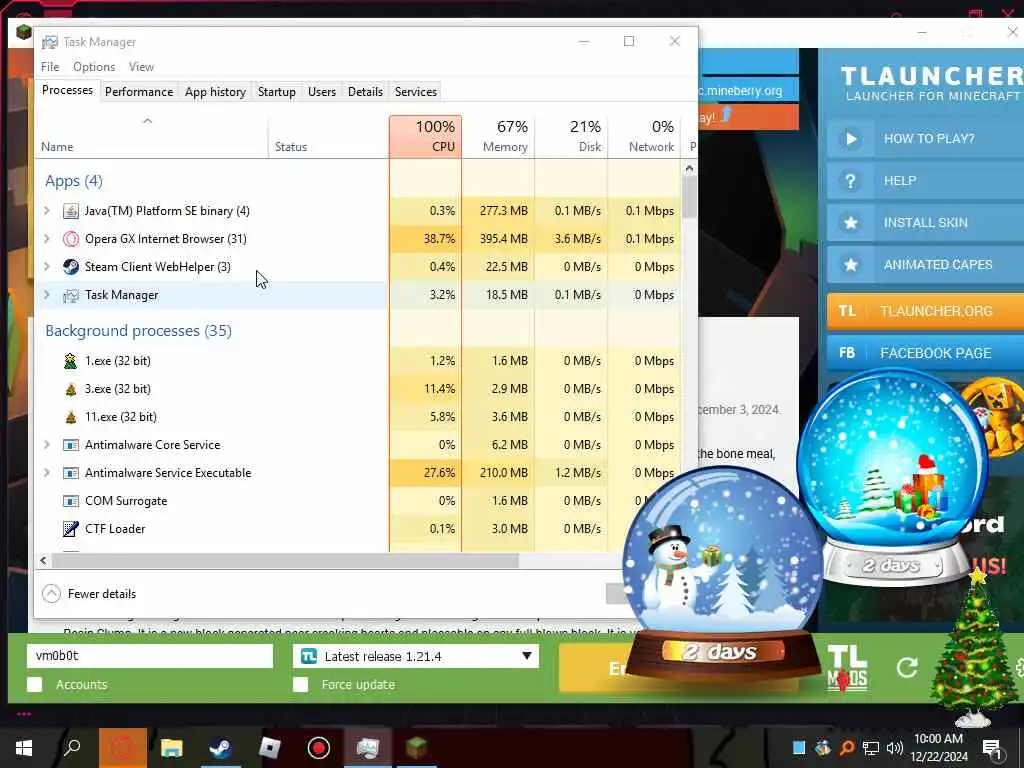Screen dimensions: 1024x768
Task: Click the horizontal scrollbar in Task Manager
Action: pyautogui.click(x=285, y=560)
